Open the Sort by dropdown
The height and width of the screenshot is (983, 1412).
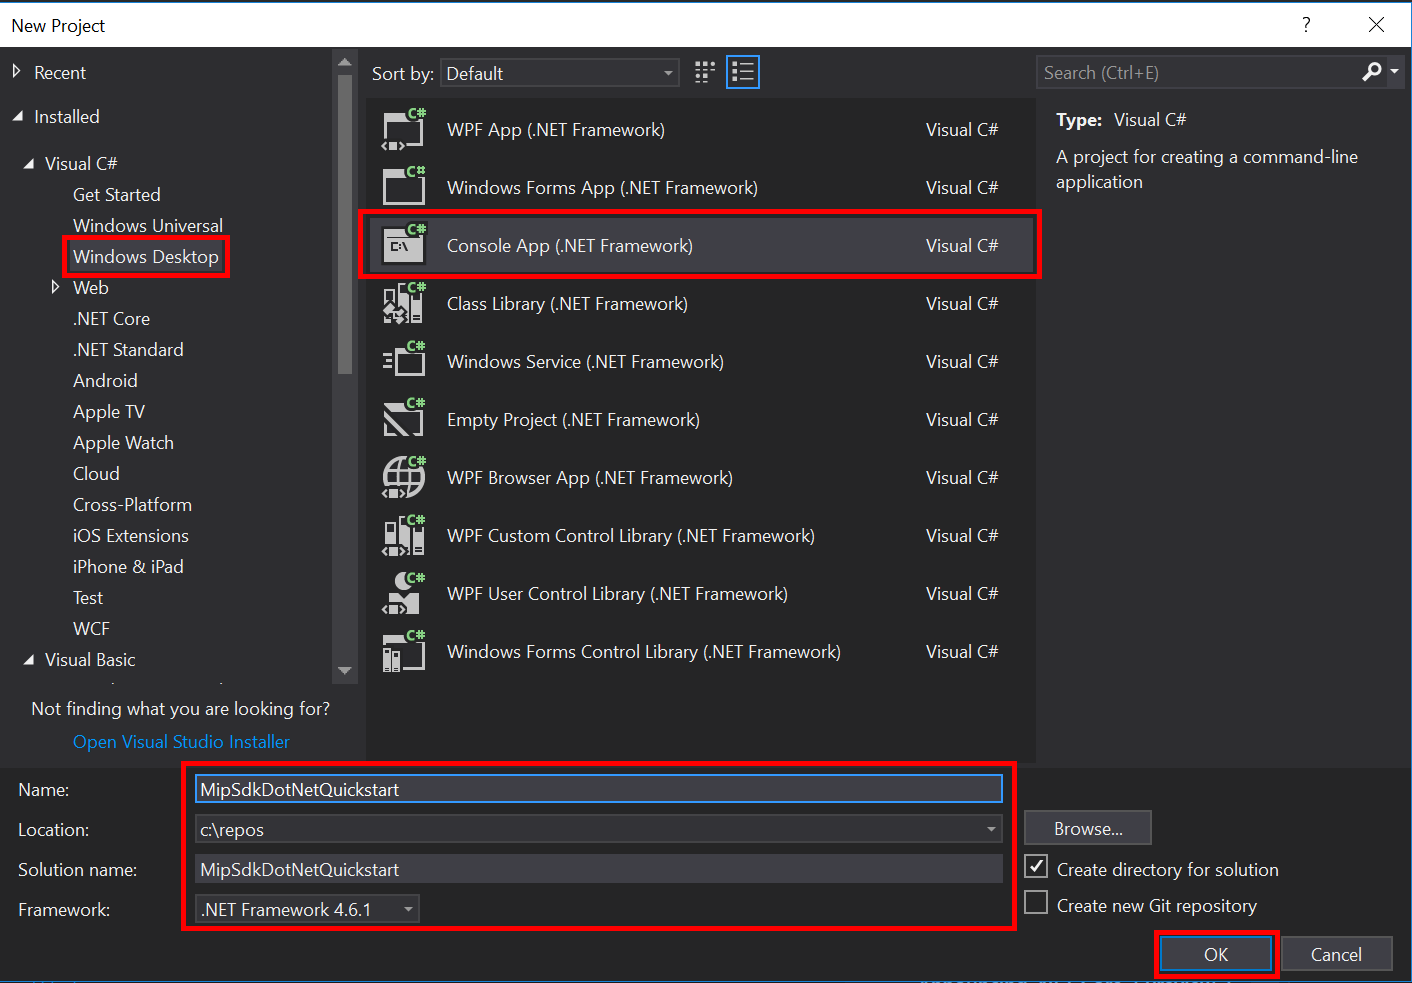pyautogui.click(x=666, y=72)
